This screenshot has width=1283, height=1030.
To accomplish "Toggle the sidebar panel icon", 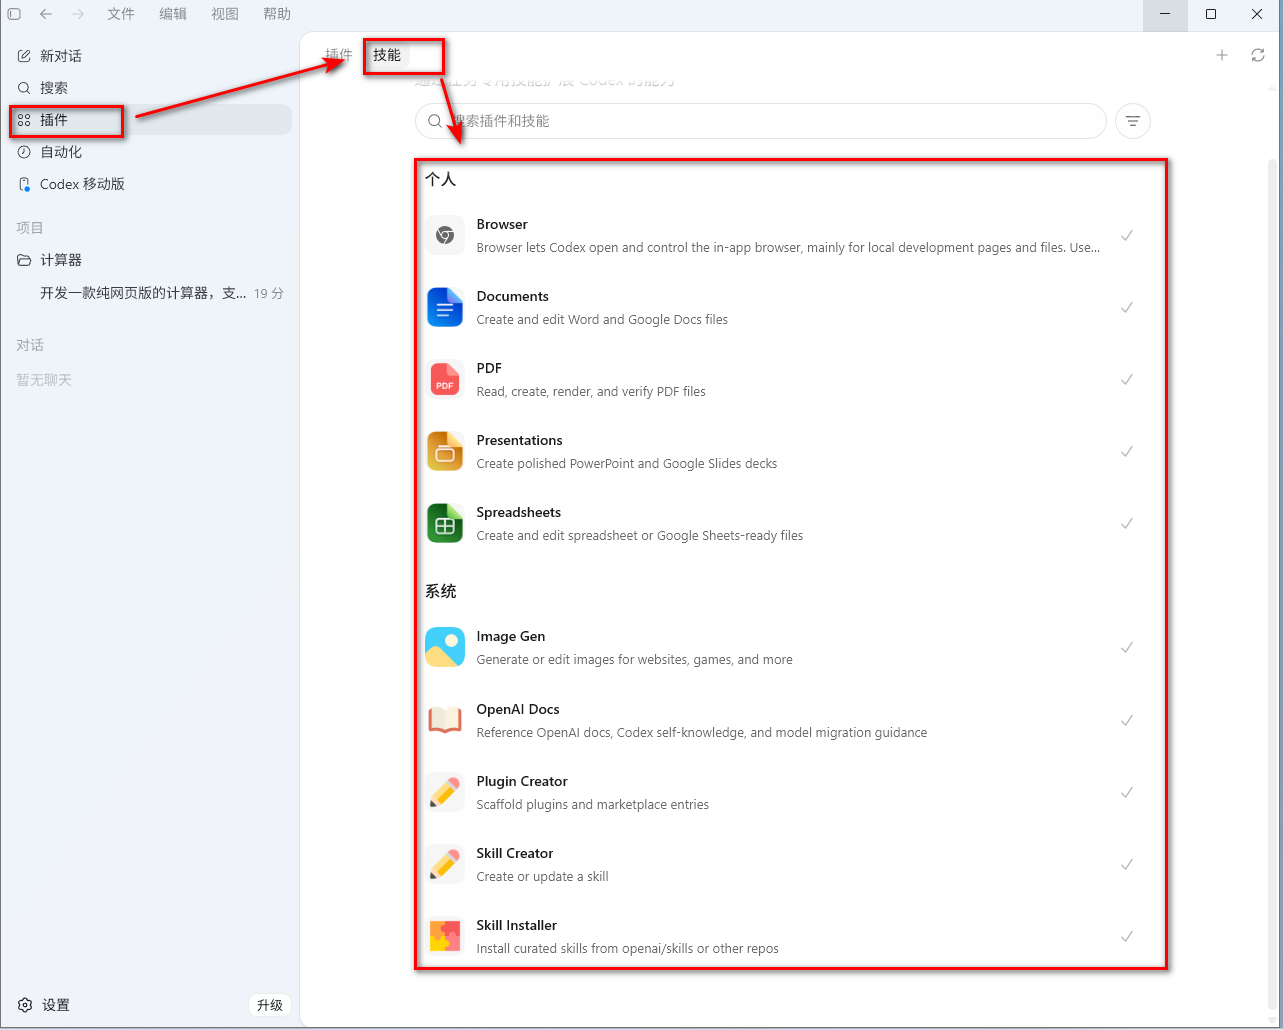I will pos(14,14).
